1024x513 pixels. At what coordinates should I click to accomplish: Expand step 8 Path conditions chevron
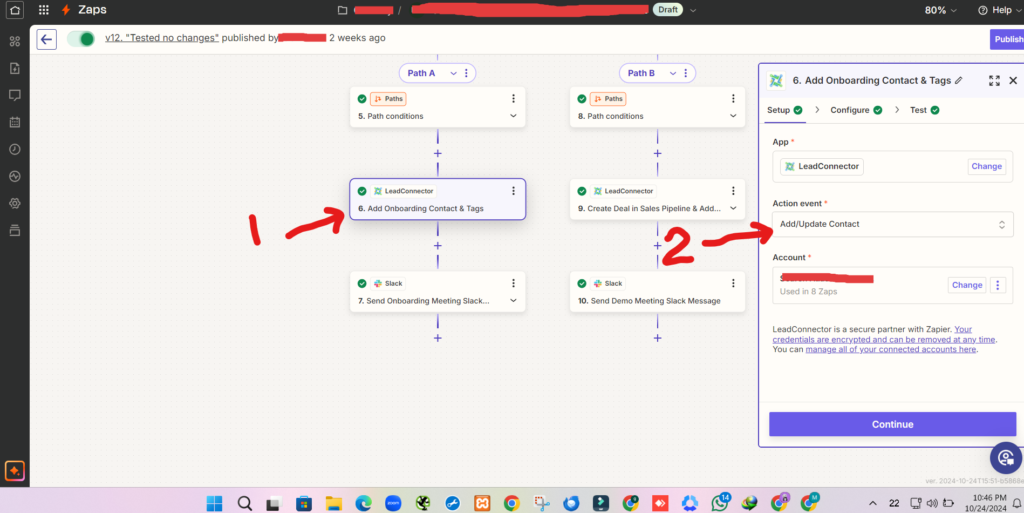733,116
